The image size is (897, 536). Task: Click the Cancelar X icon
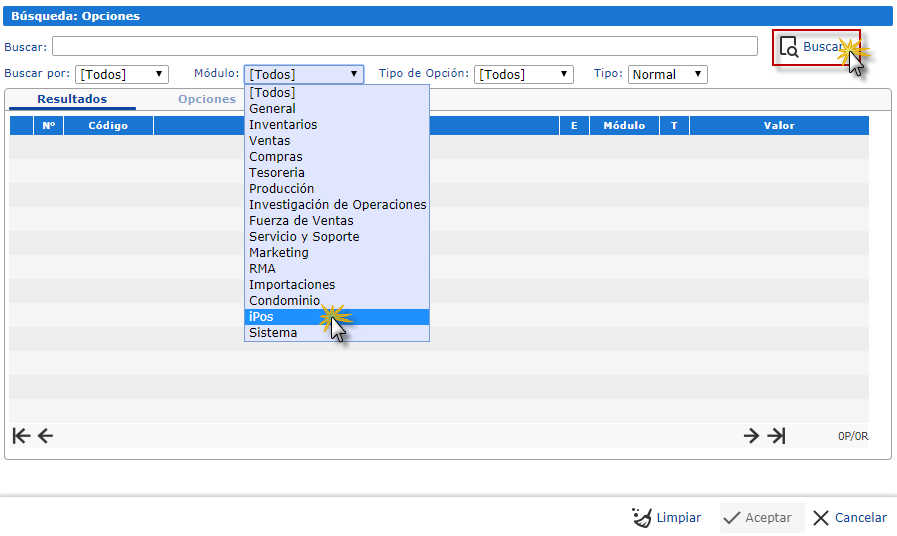point(821,517)
